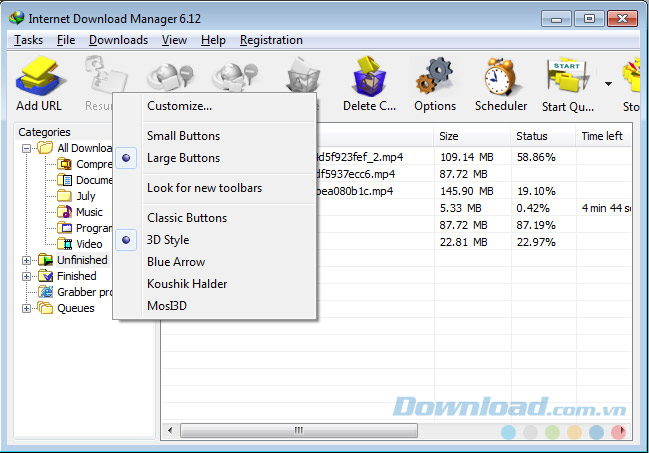
Task: Select the Compressed category folder icon
Action: [64, 164]
